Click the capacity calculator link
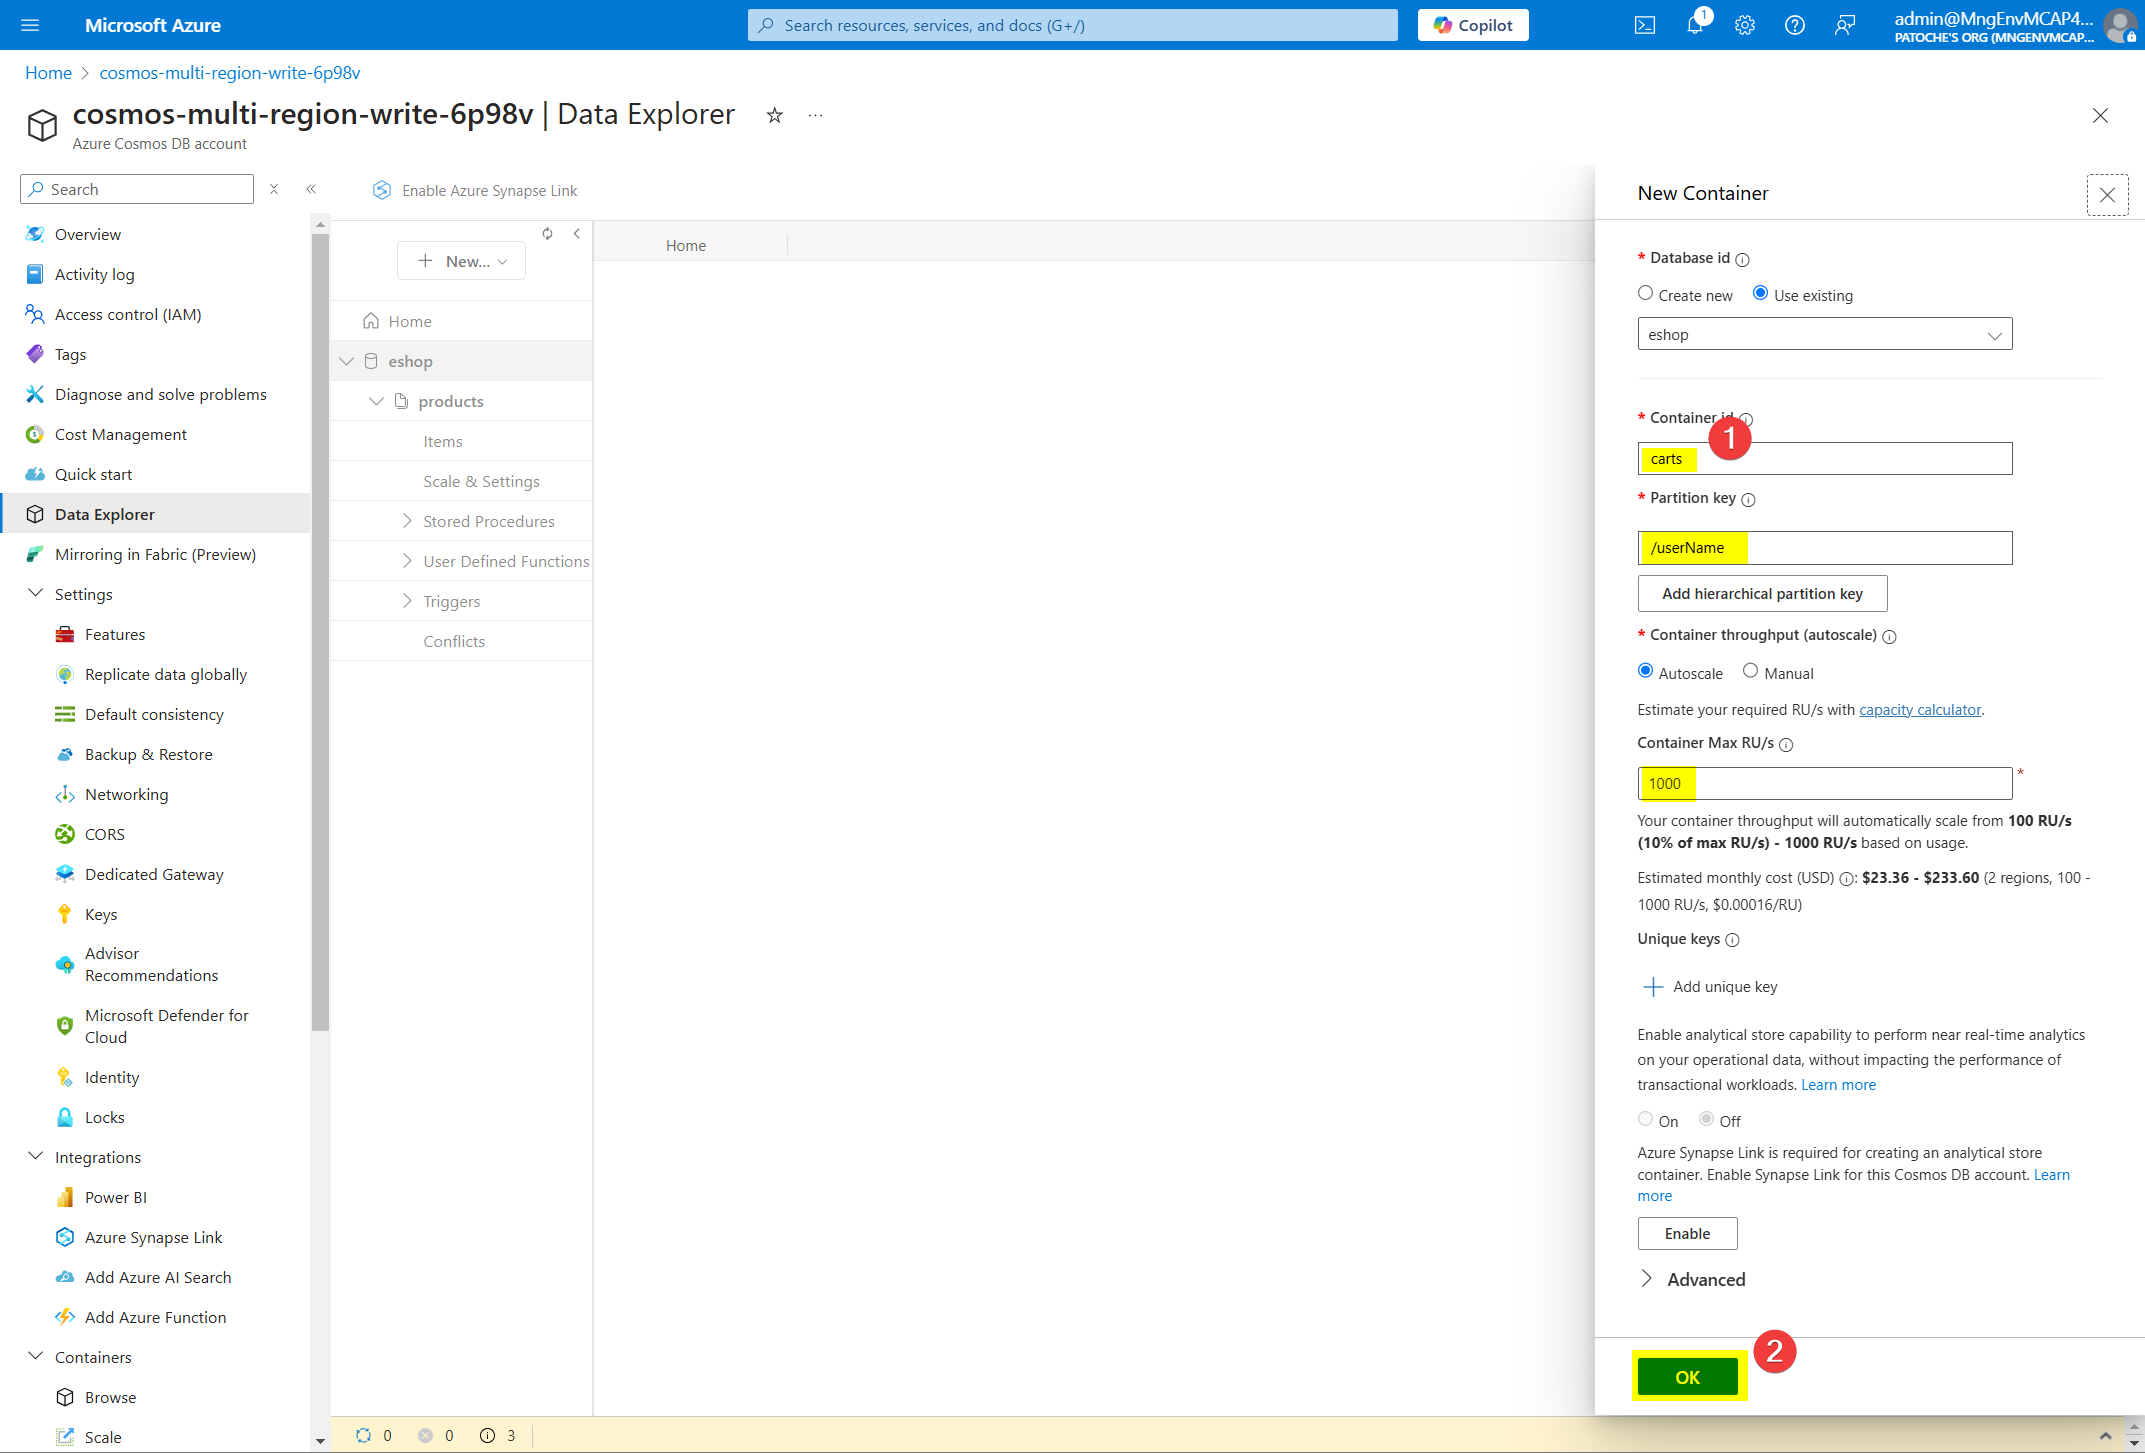This screenshot has width=2145, height=1453. (x=1919, y=709)
